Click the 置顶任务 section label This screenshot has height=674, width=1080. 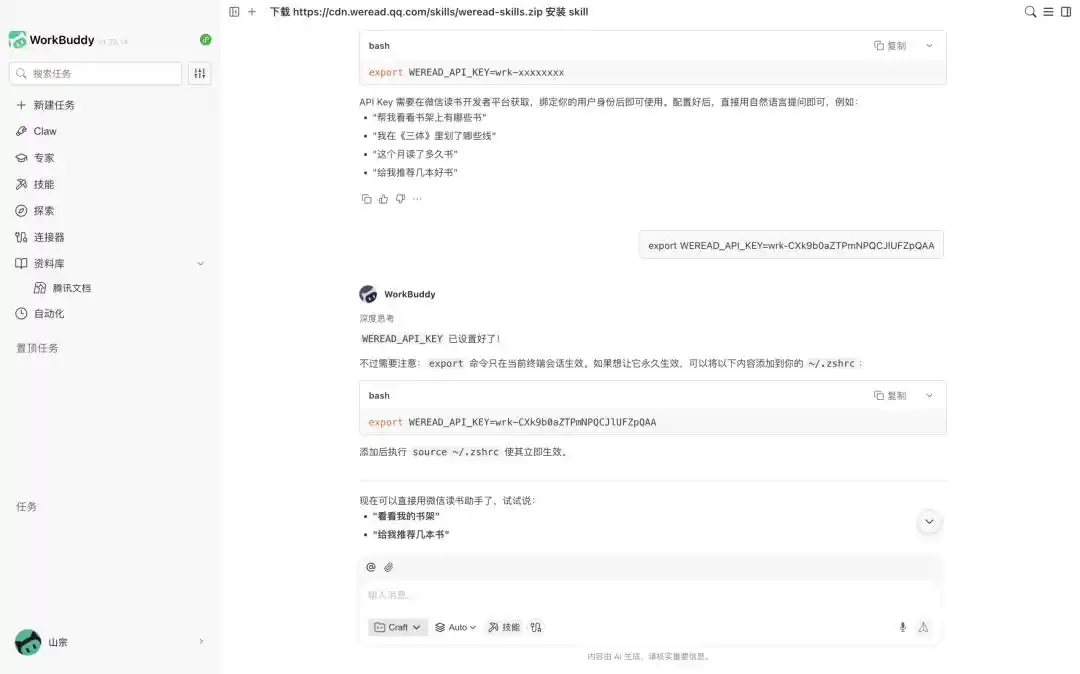tap(37, 348)
